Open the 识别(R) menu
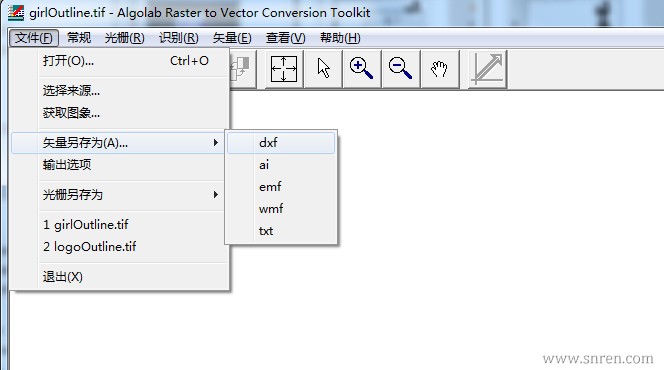 point(179,38)
